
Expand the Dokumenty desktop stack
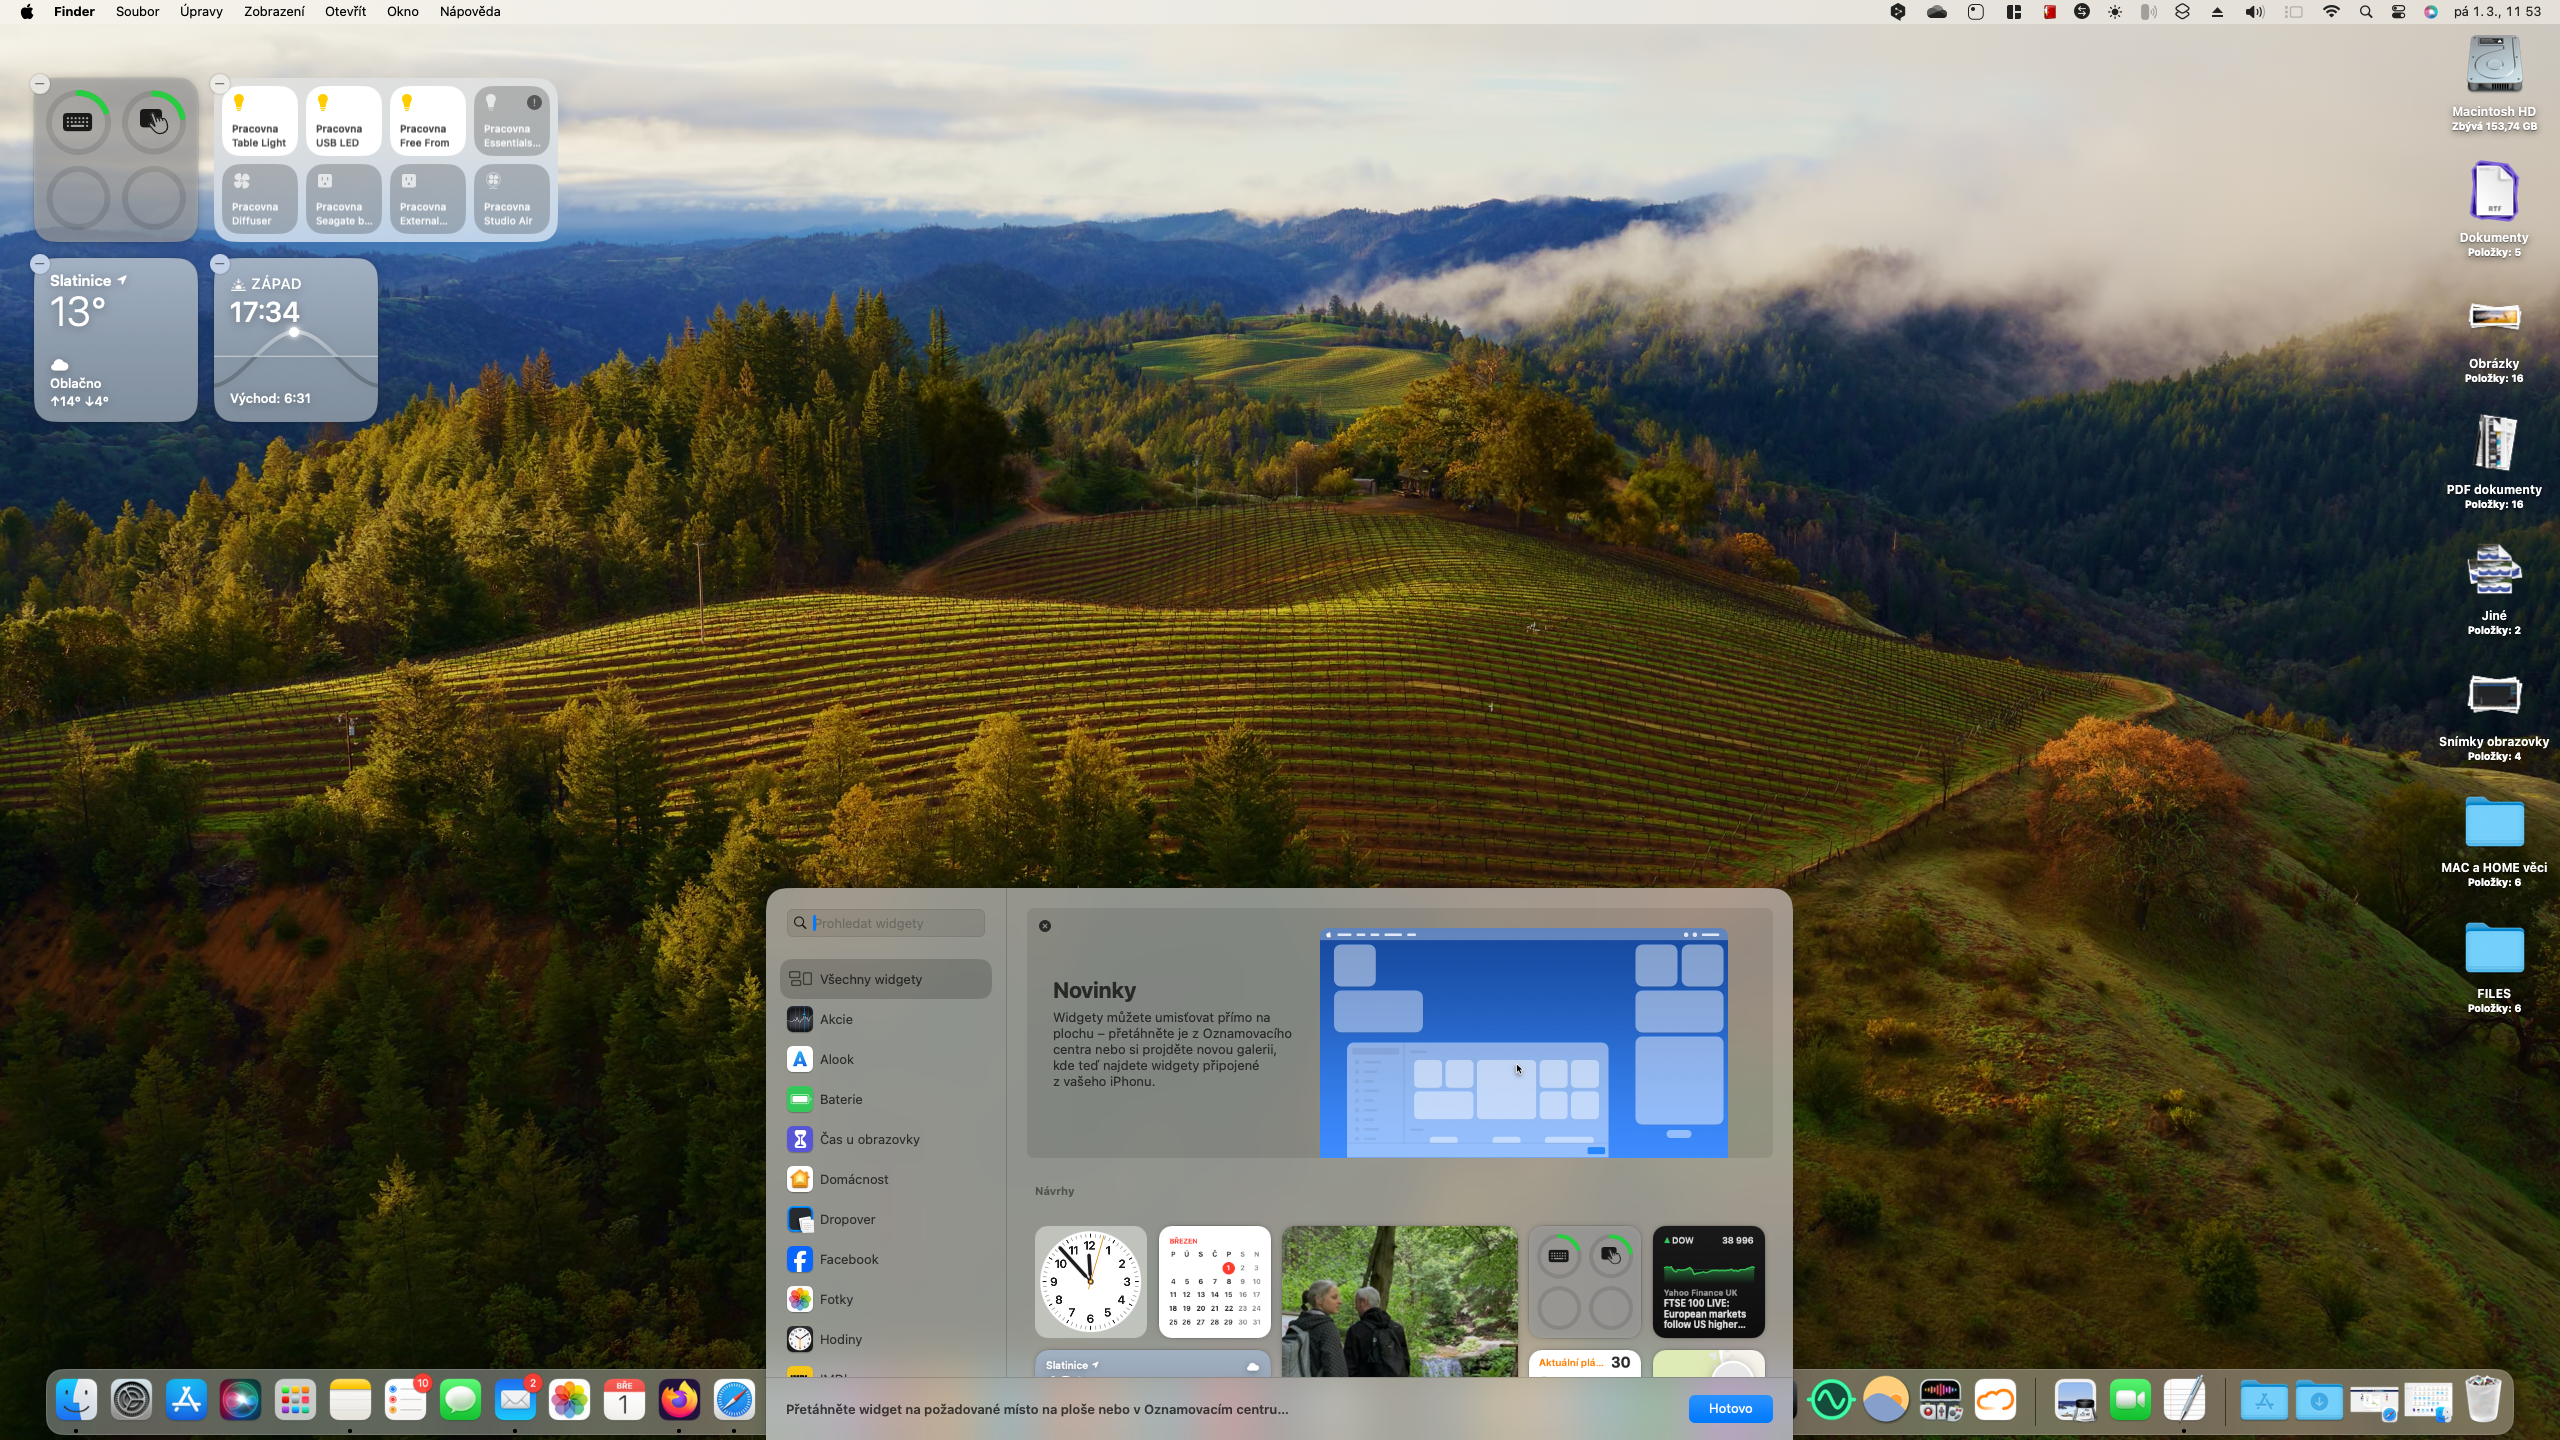[2493, 193]
